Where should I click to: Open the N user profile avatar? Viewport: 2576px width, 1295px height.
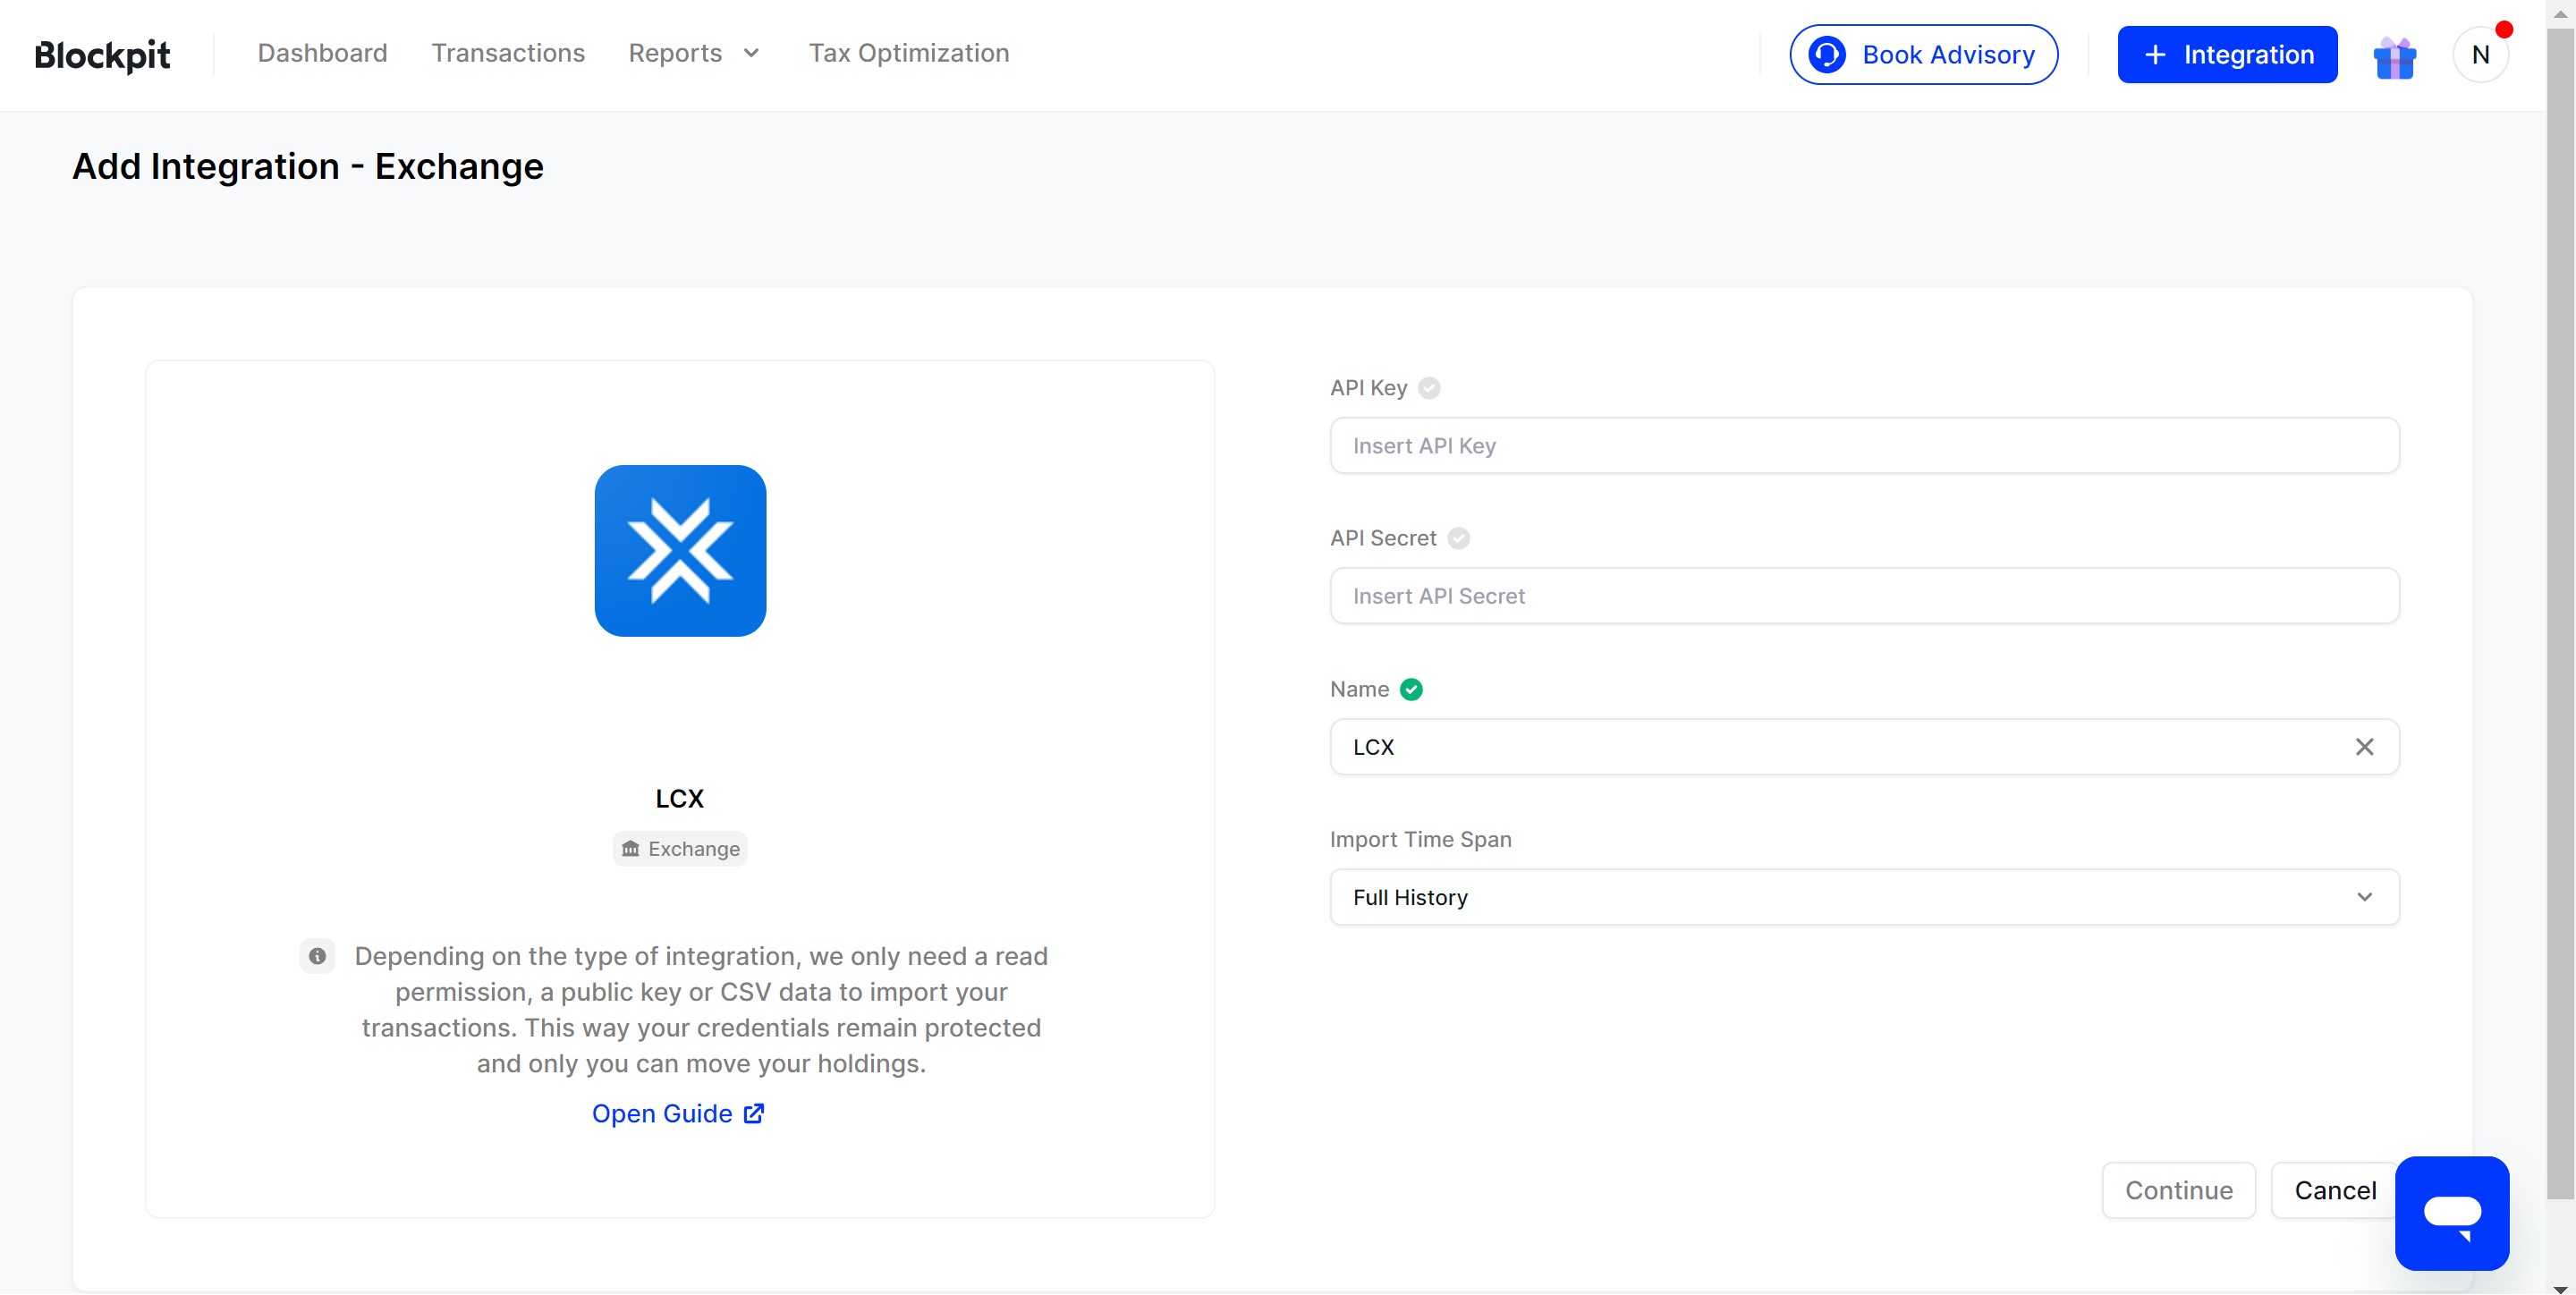tap(2480, 55)
